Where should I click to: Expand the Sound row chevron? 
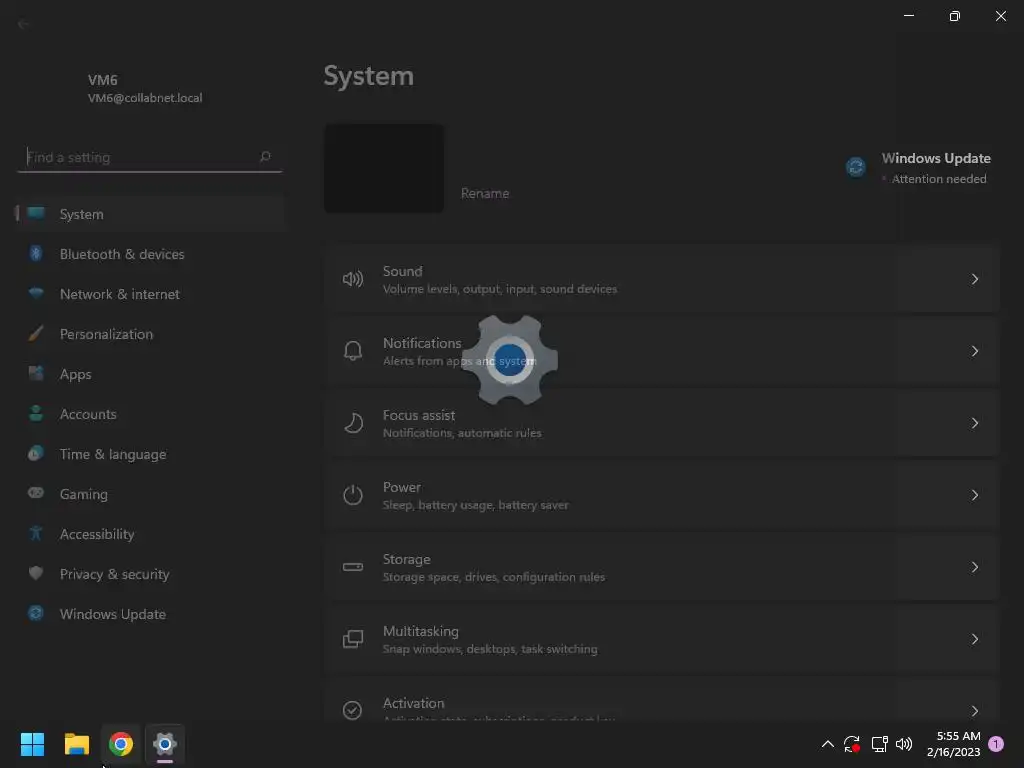pyautogui.click(x=974, y=279)
